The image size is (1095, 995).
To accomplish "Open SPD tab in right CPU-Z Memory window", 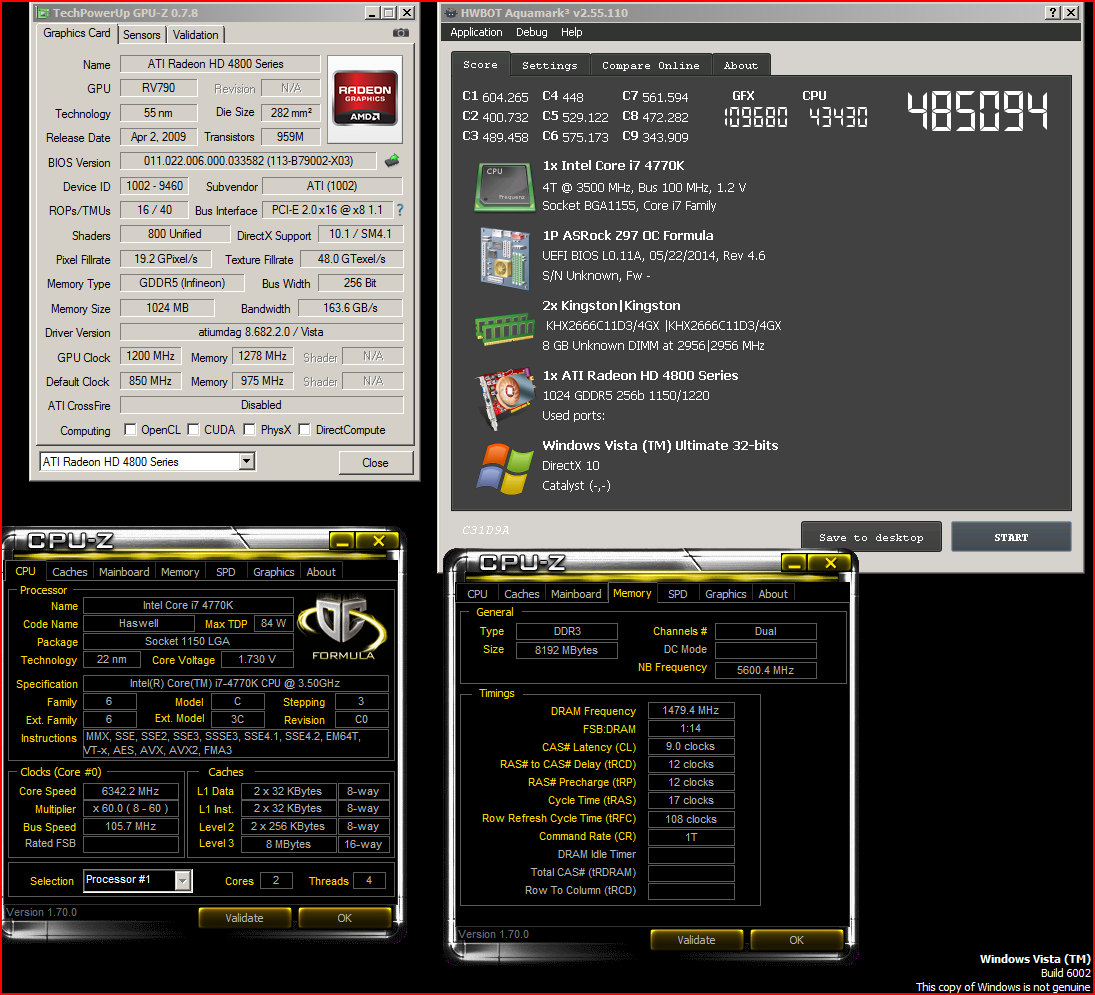I will pyautogui.click(x=677, y=594).
